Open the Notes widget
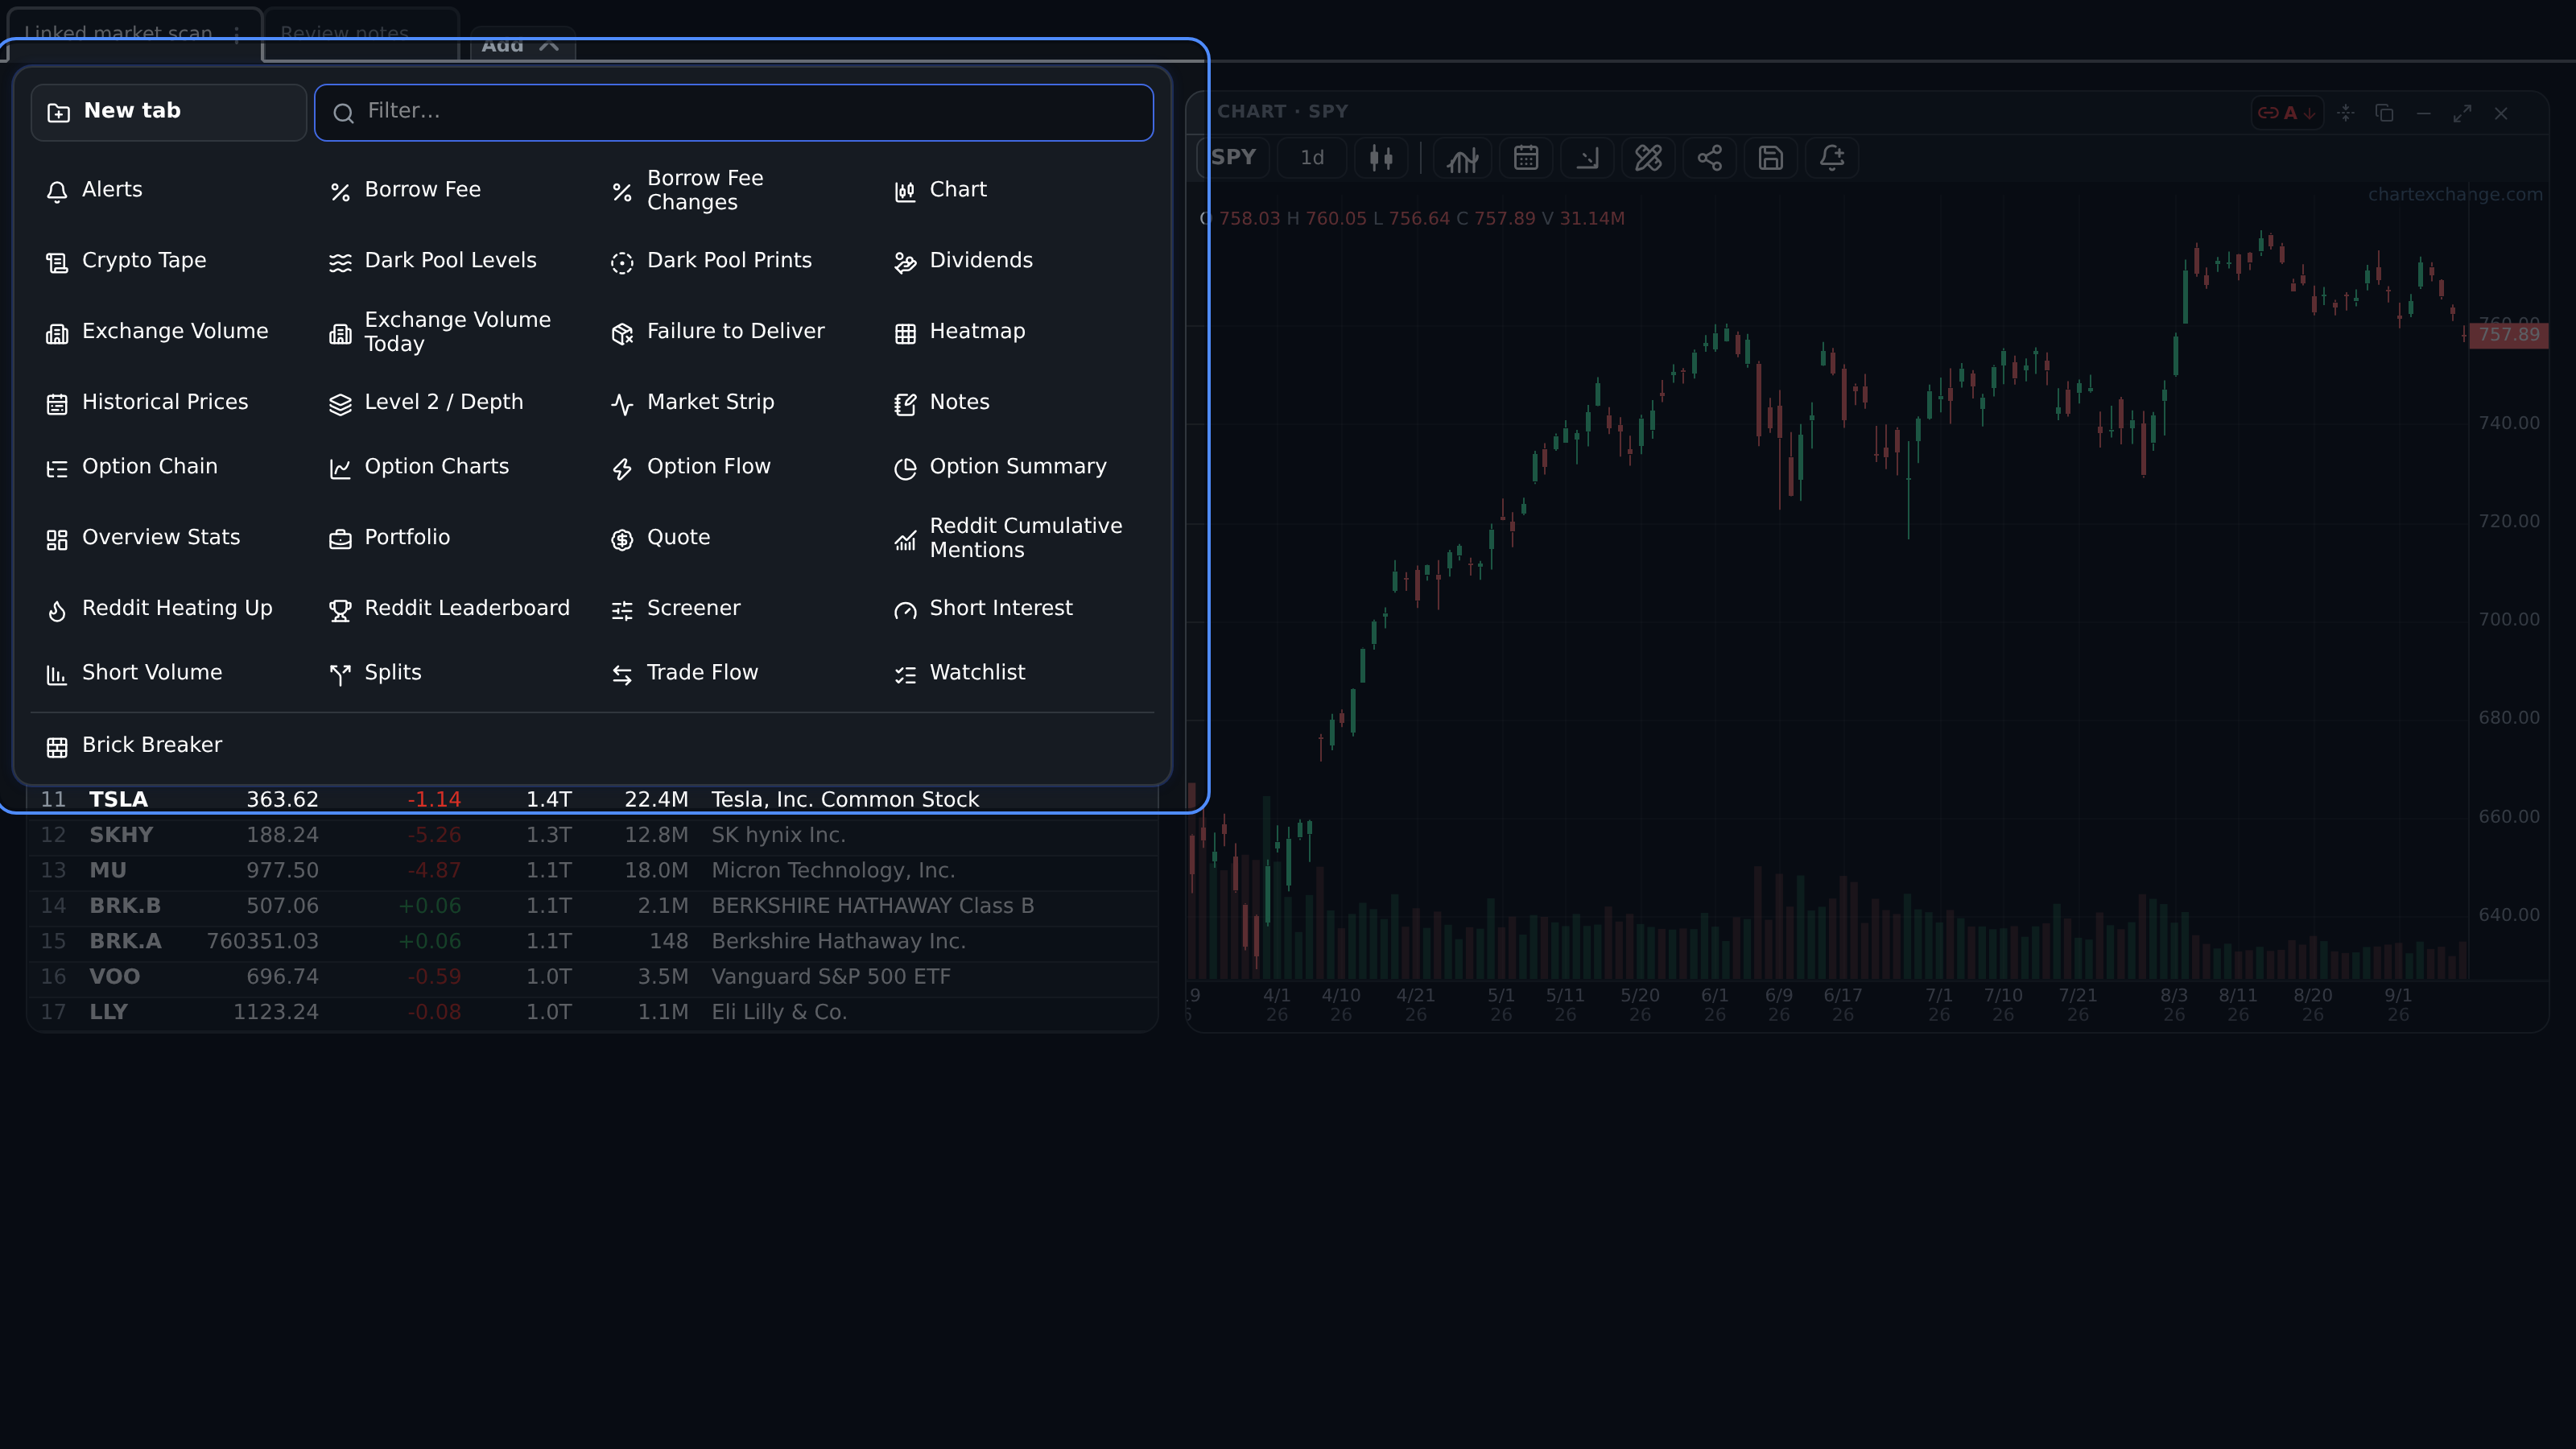 pyautogui.click(x=942, y=403)
